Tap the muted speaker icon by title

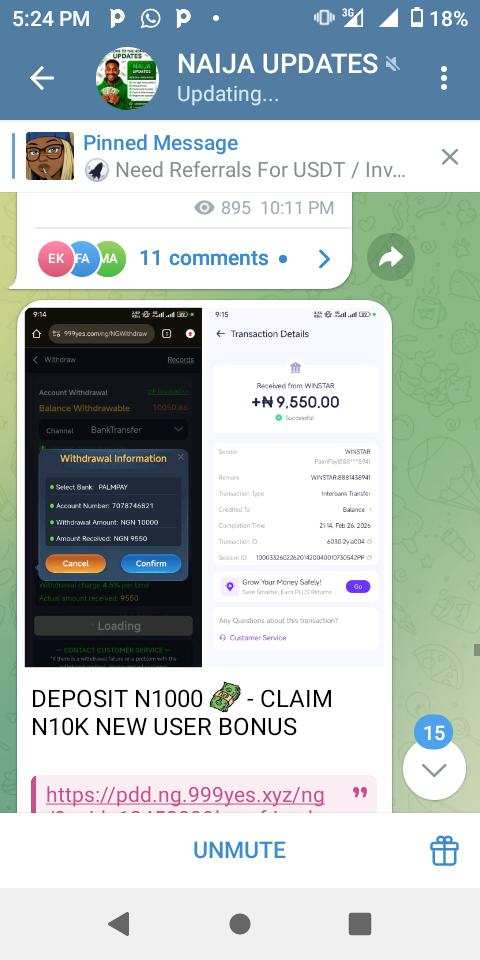click(391, 64)
